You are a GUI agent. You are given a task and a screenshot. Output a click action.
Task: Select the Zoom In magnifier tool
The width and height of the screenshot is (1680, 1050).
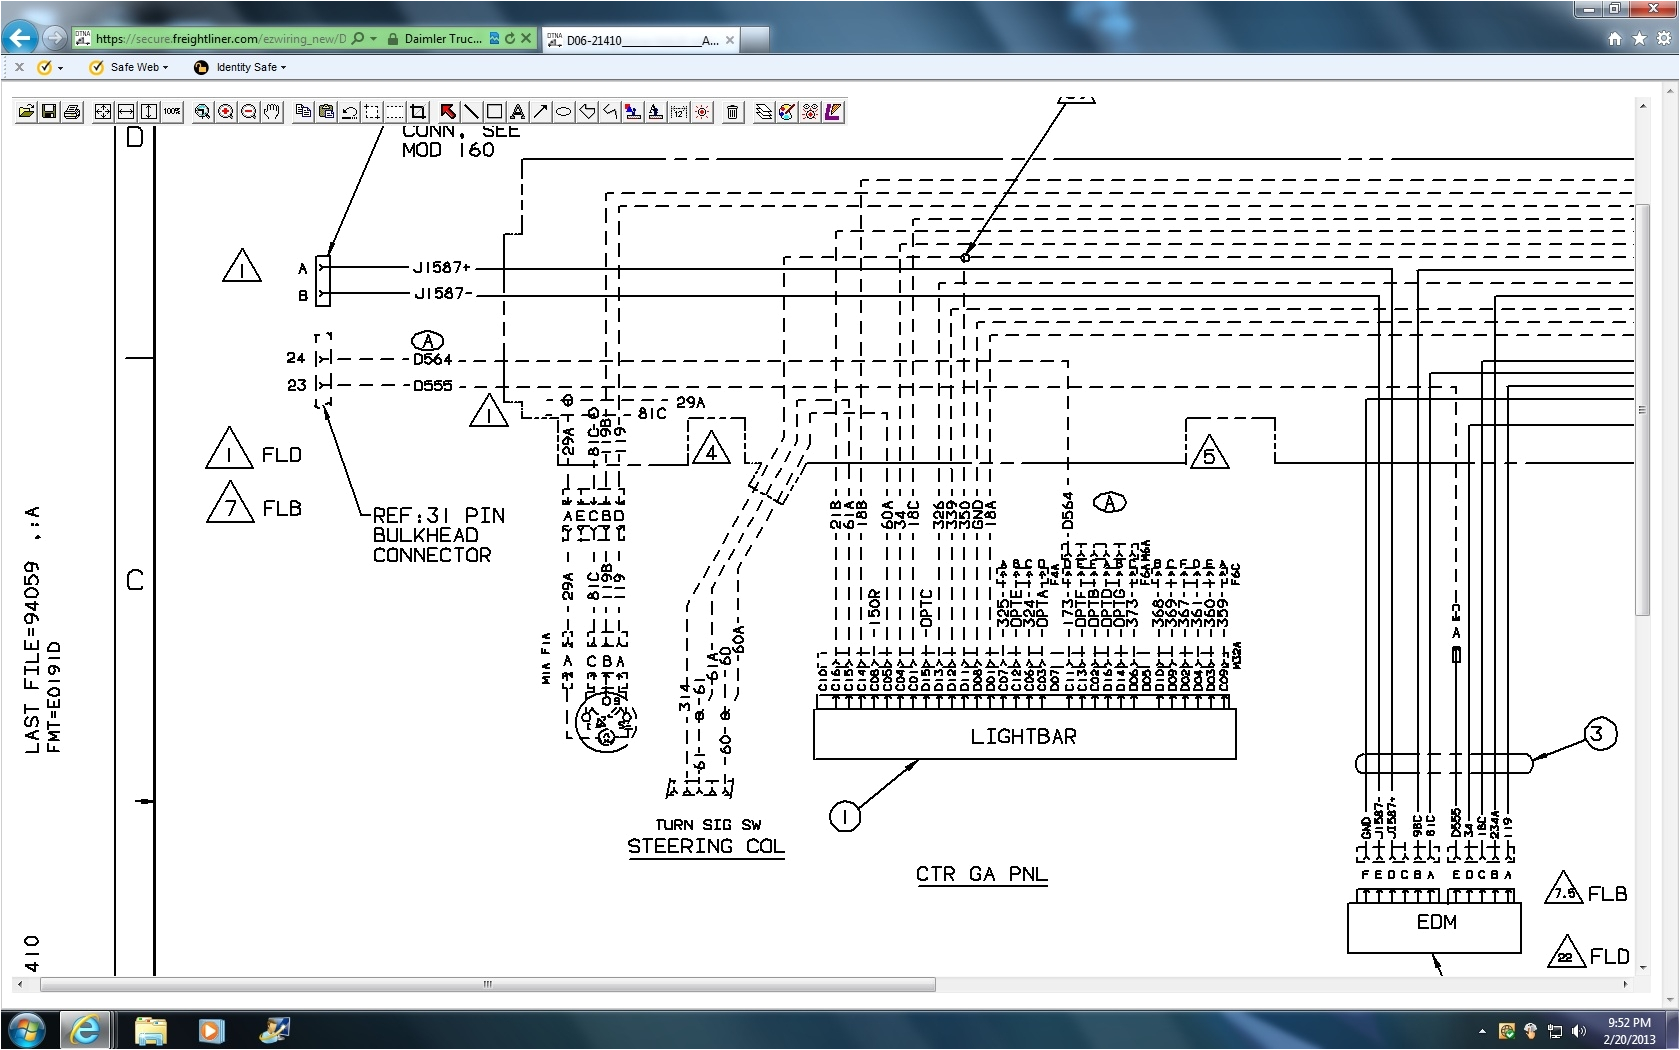pos(225,112)
